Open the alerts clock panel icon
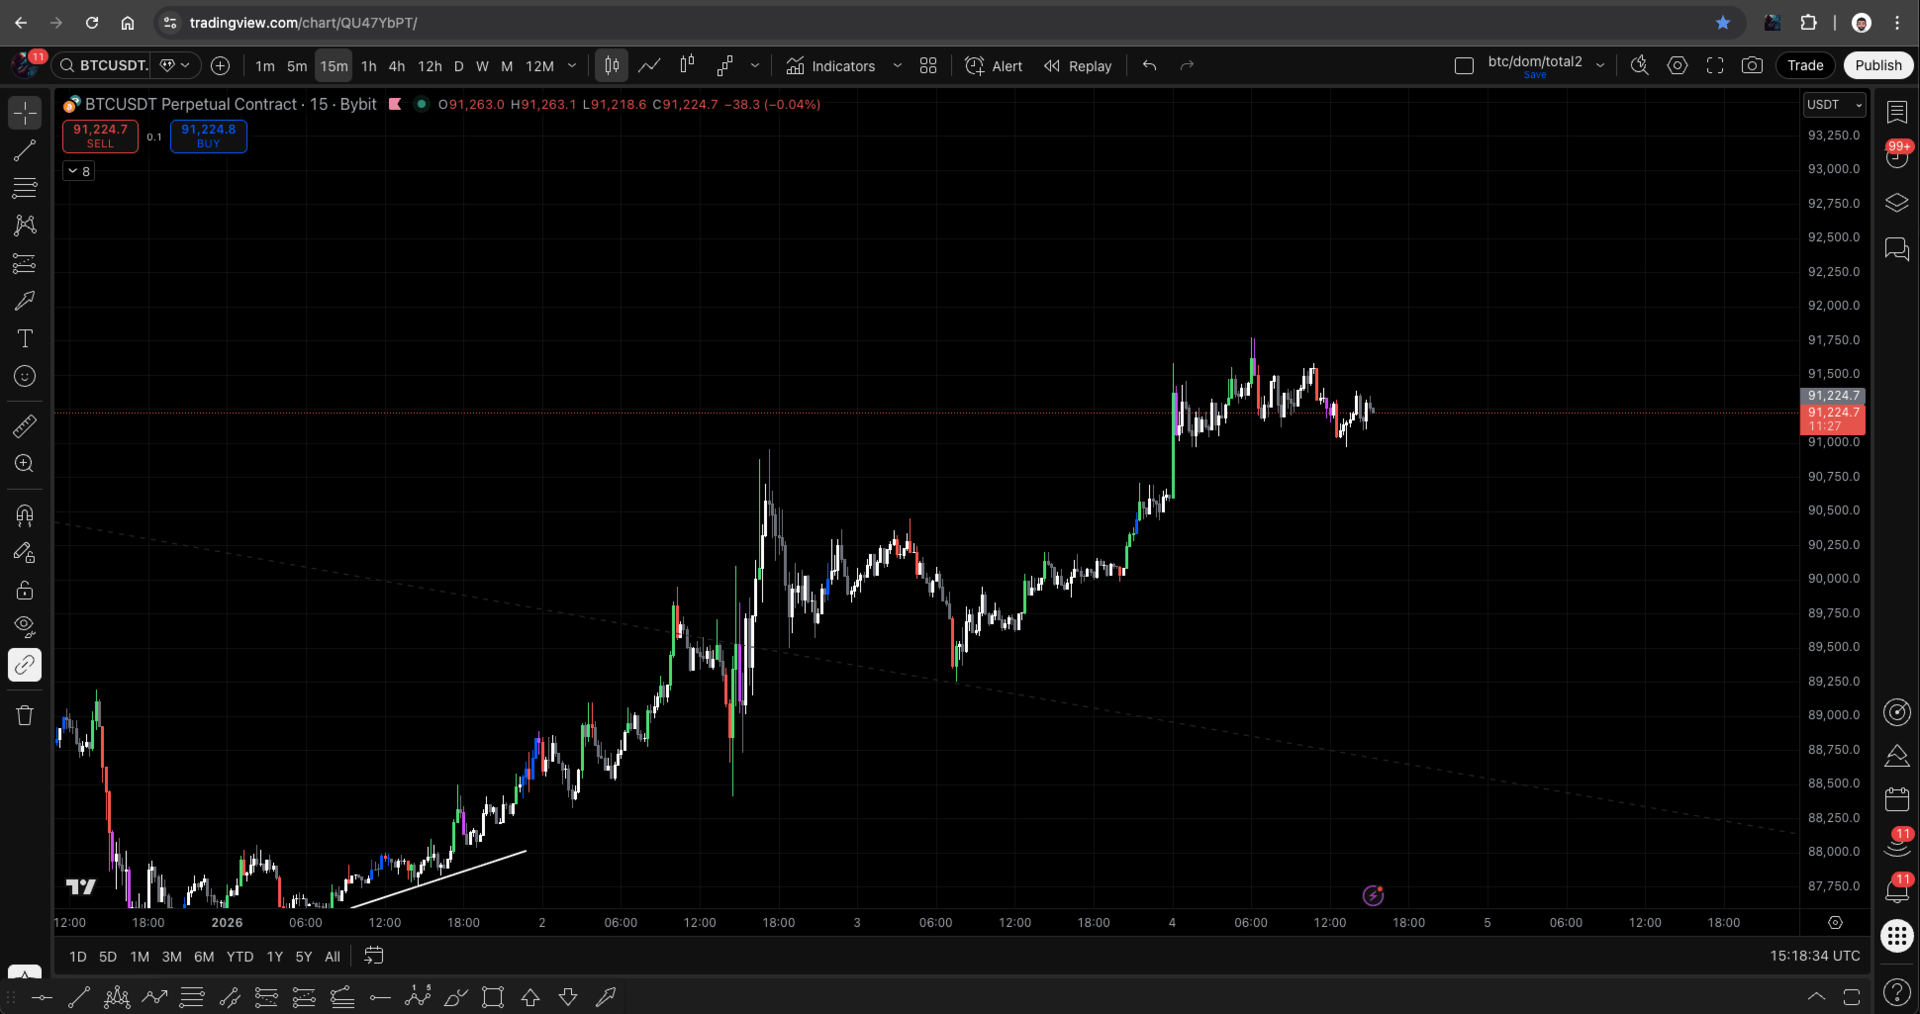The image size is (1920, 1014). [x=1897, y=156]
